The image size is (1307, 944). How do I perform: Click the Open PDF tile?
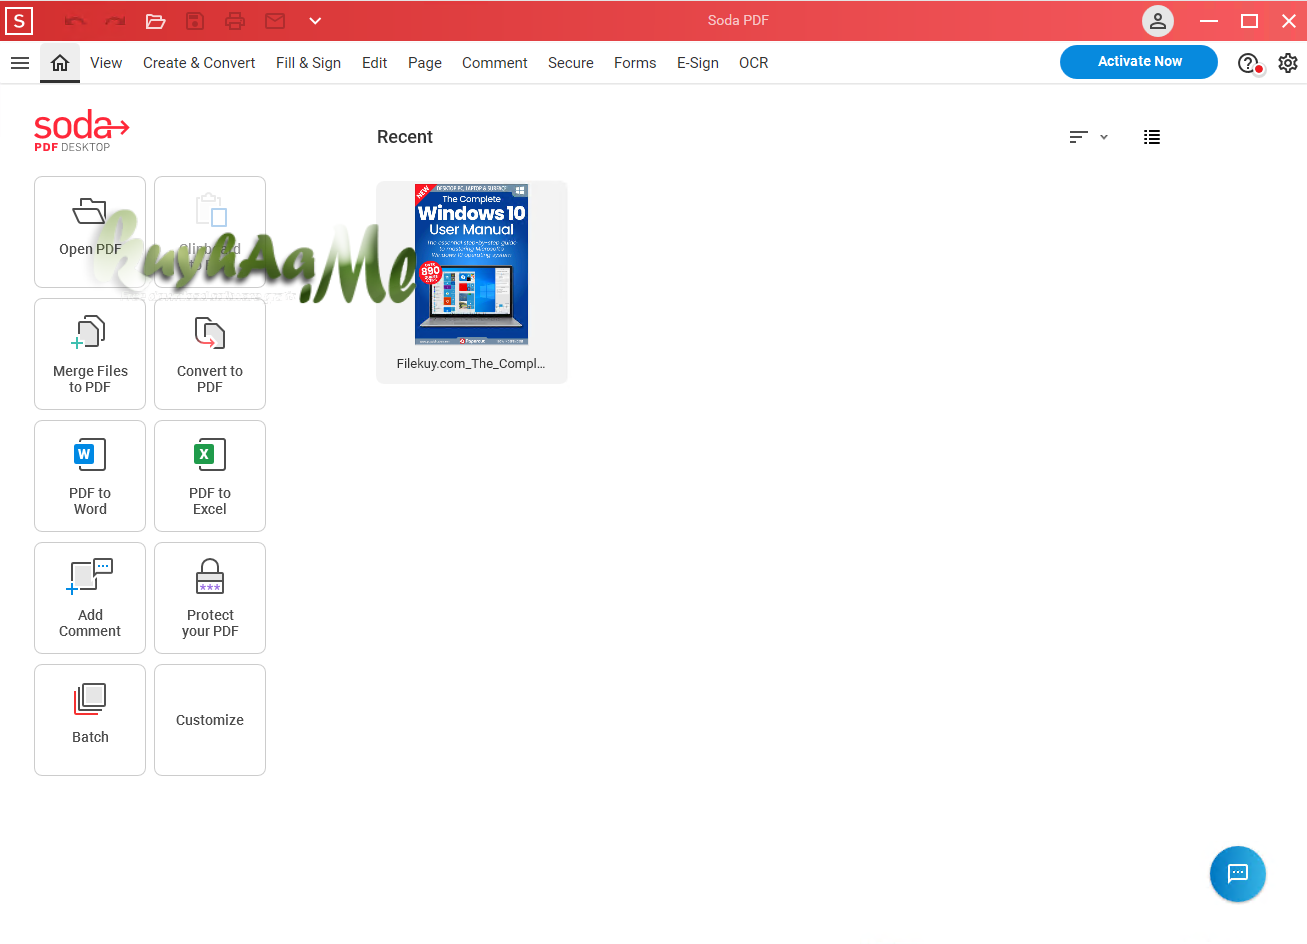tap(90, 232)
